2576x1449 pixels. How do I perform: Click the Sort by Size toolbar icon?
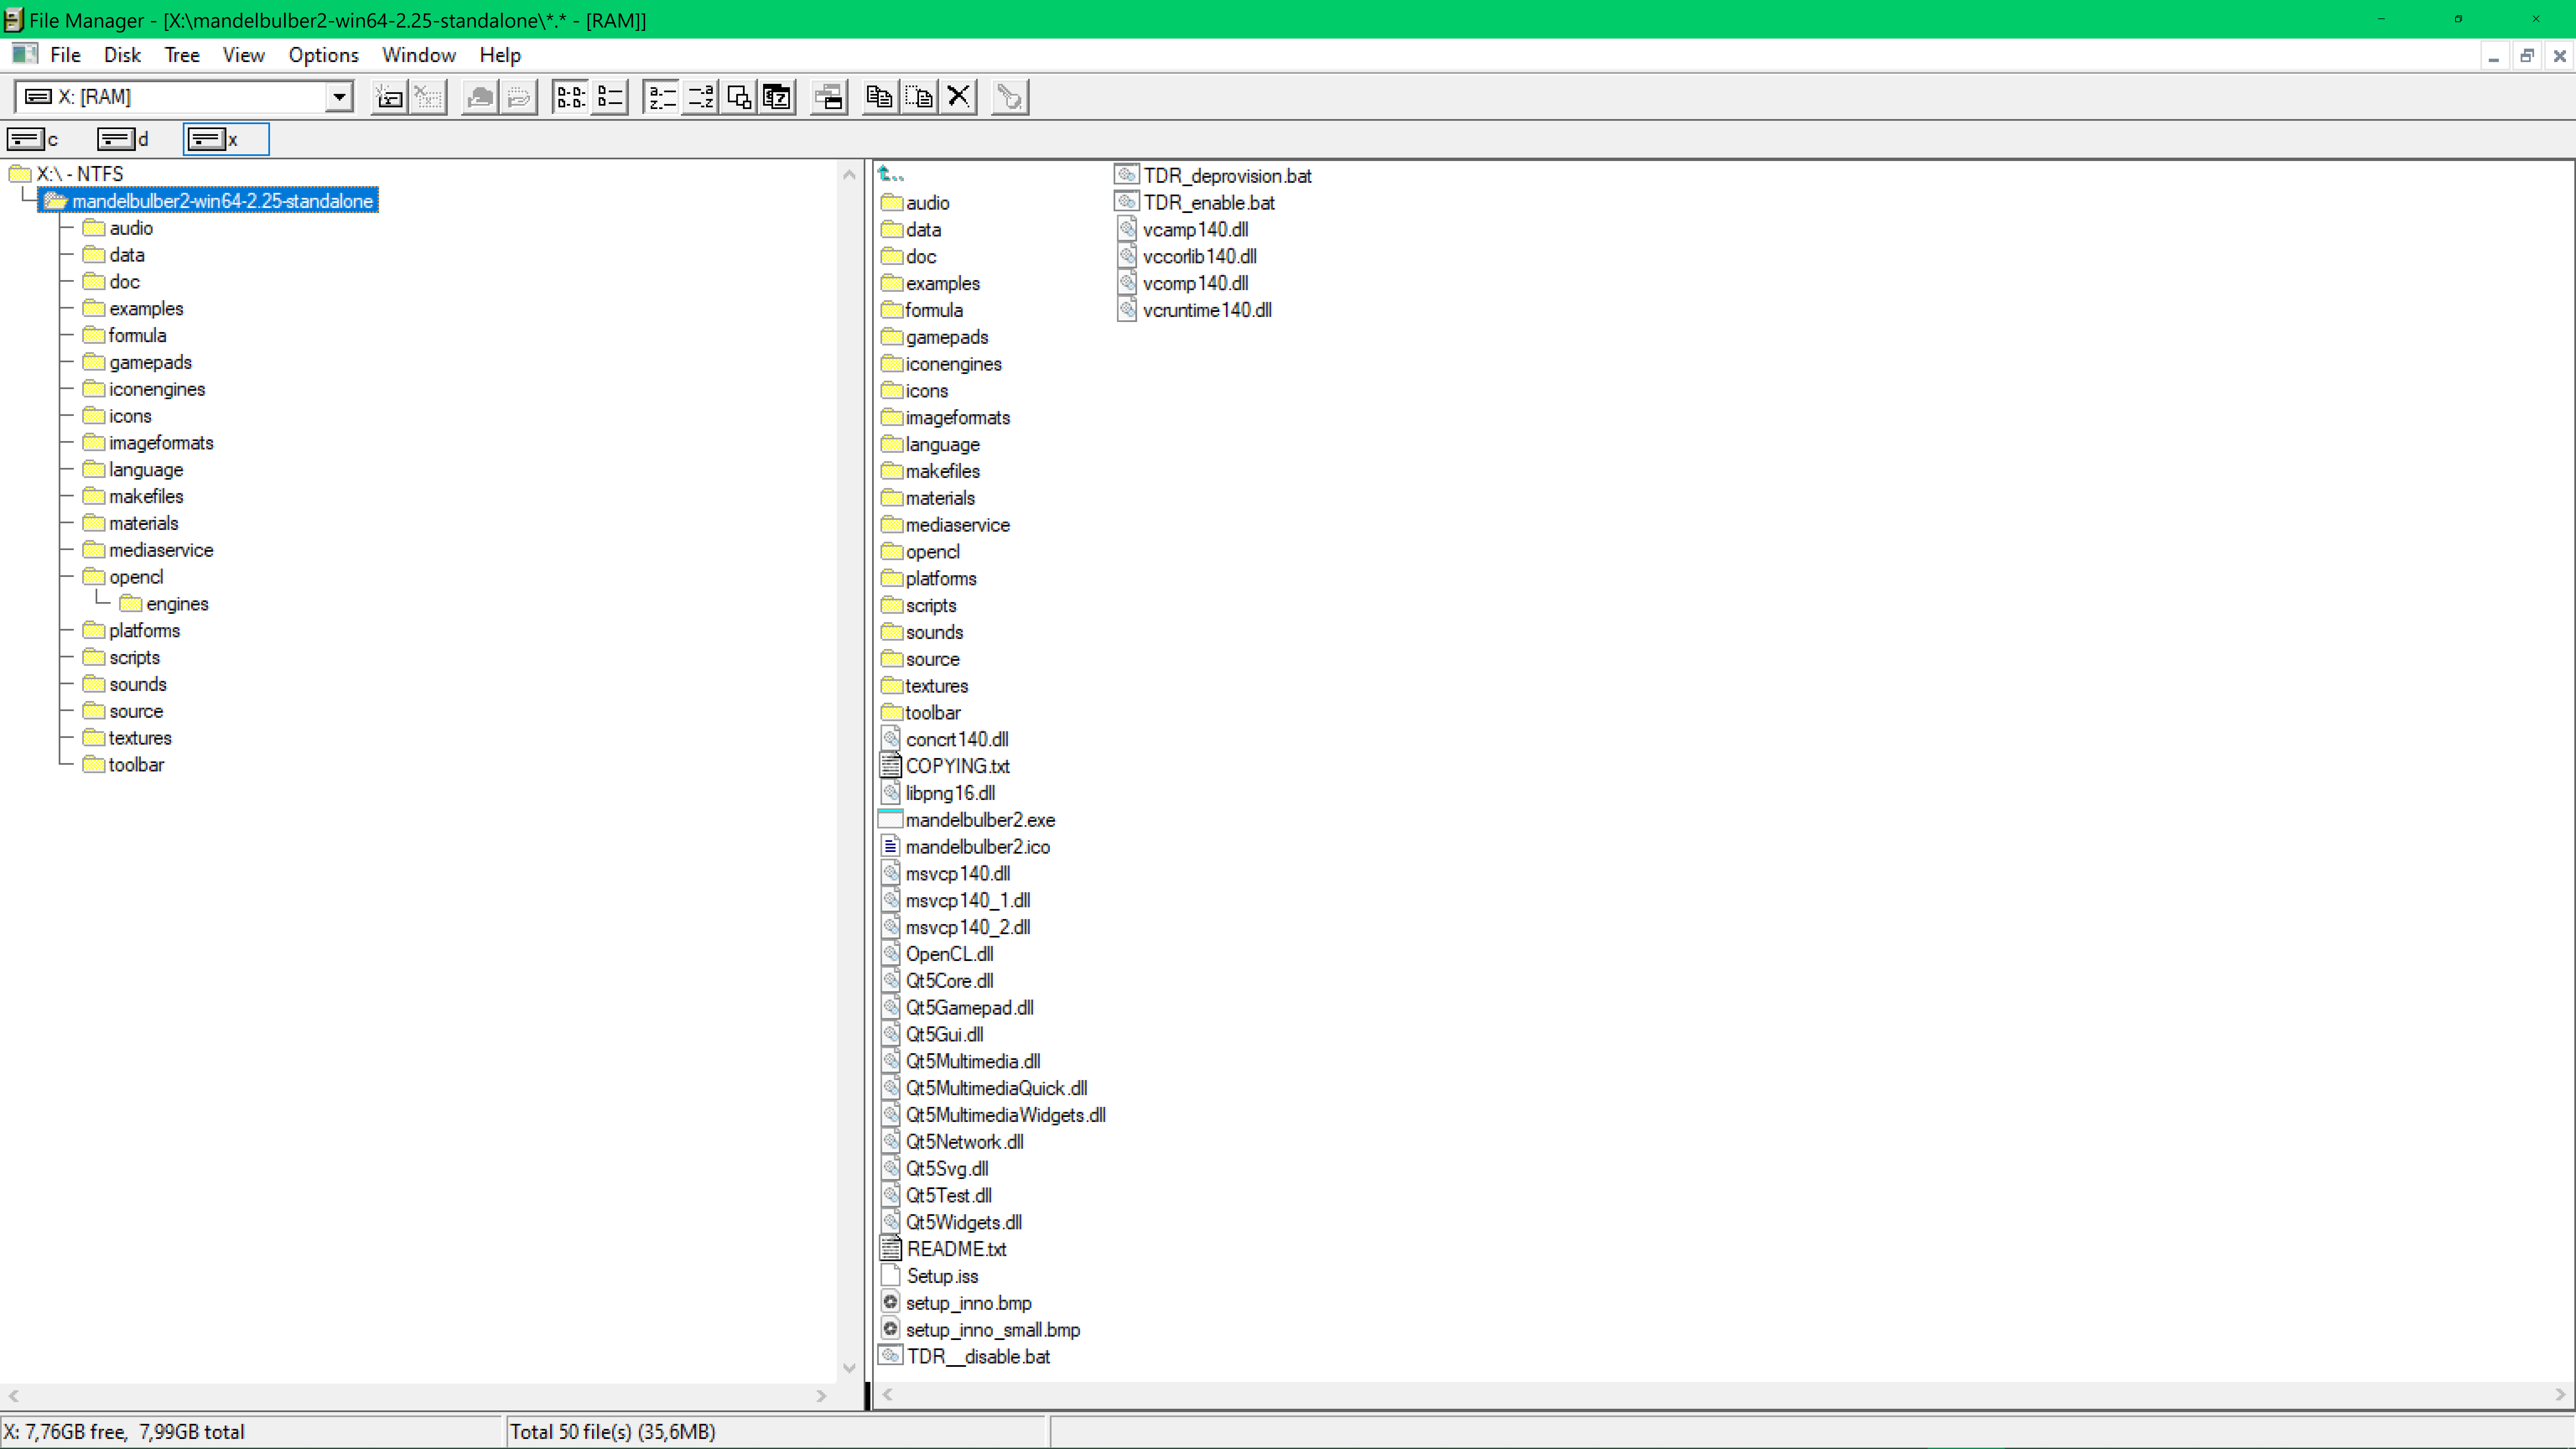[739, 97]
